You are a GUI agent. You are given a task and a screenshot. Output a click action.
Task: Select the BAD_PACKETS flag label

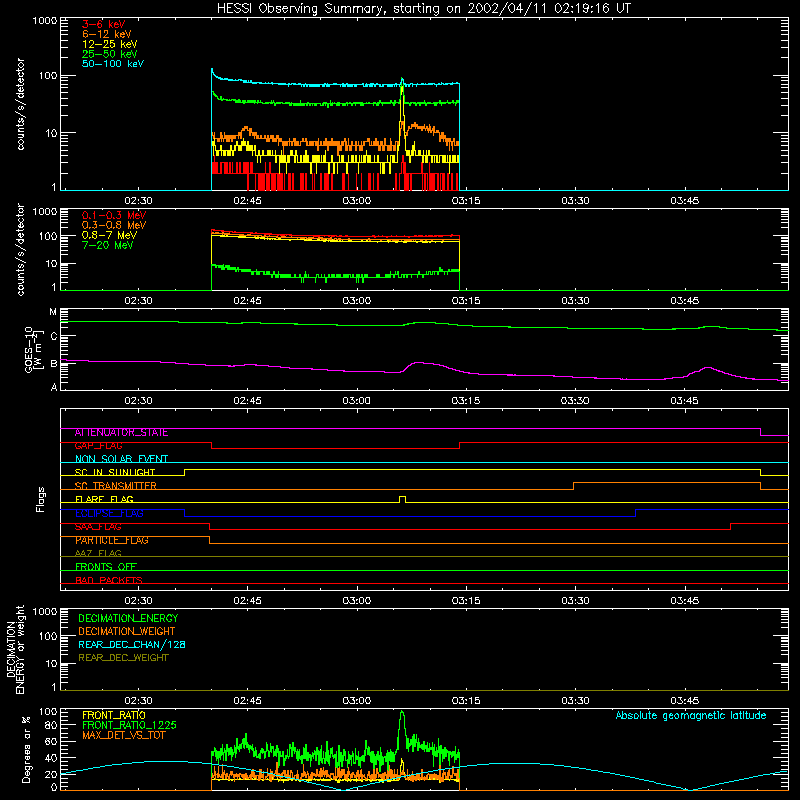pyautogui.click(x=109, y=580)
